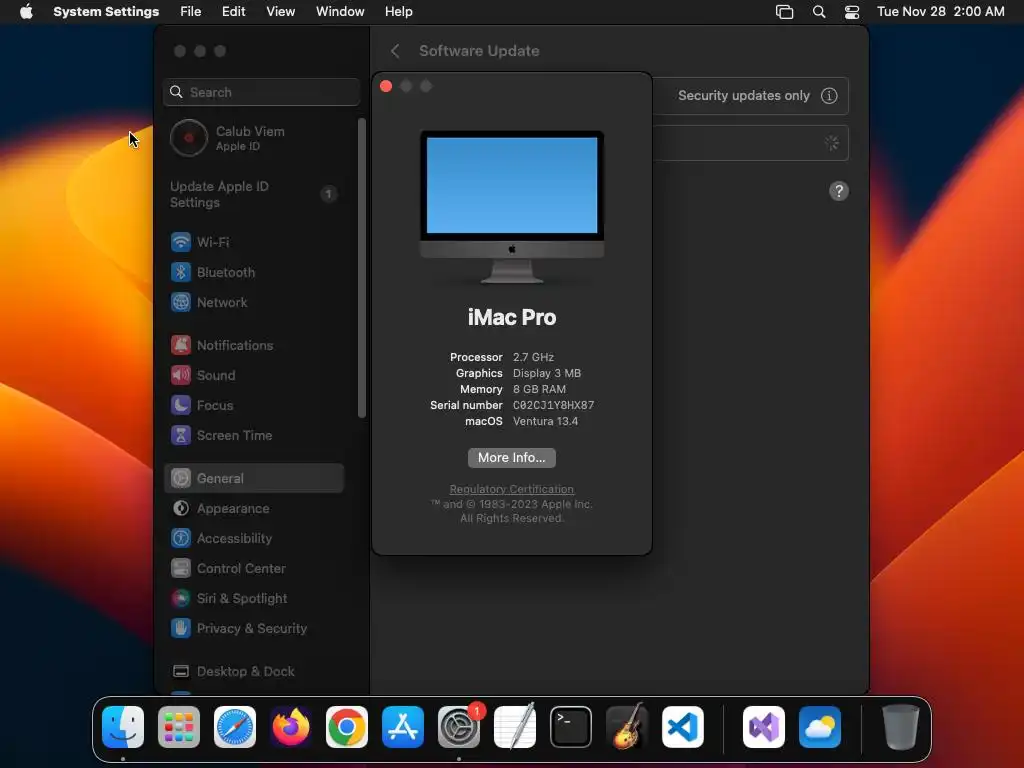Click the info icon beside Security updates only
1024x768 pixels.
click(829, 96)
